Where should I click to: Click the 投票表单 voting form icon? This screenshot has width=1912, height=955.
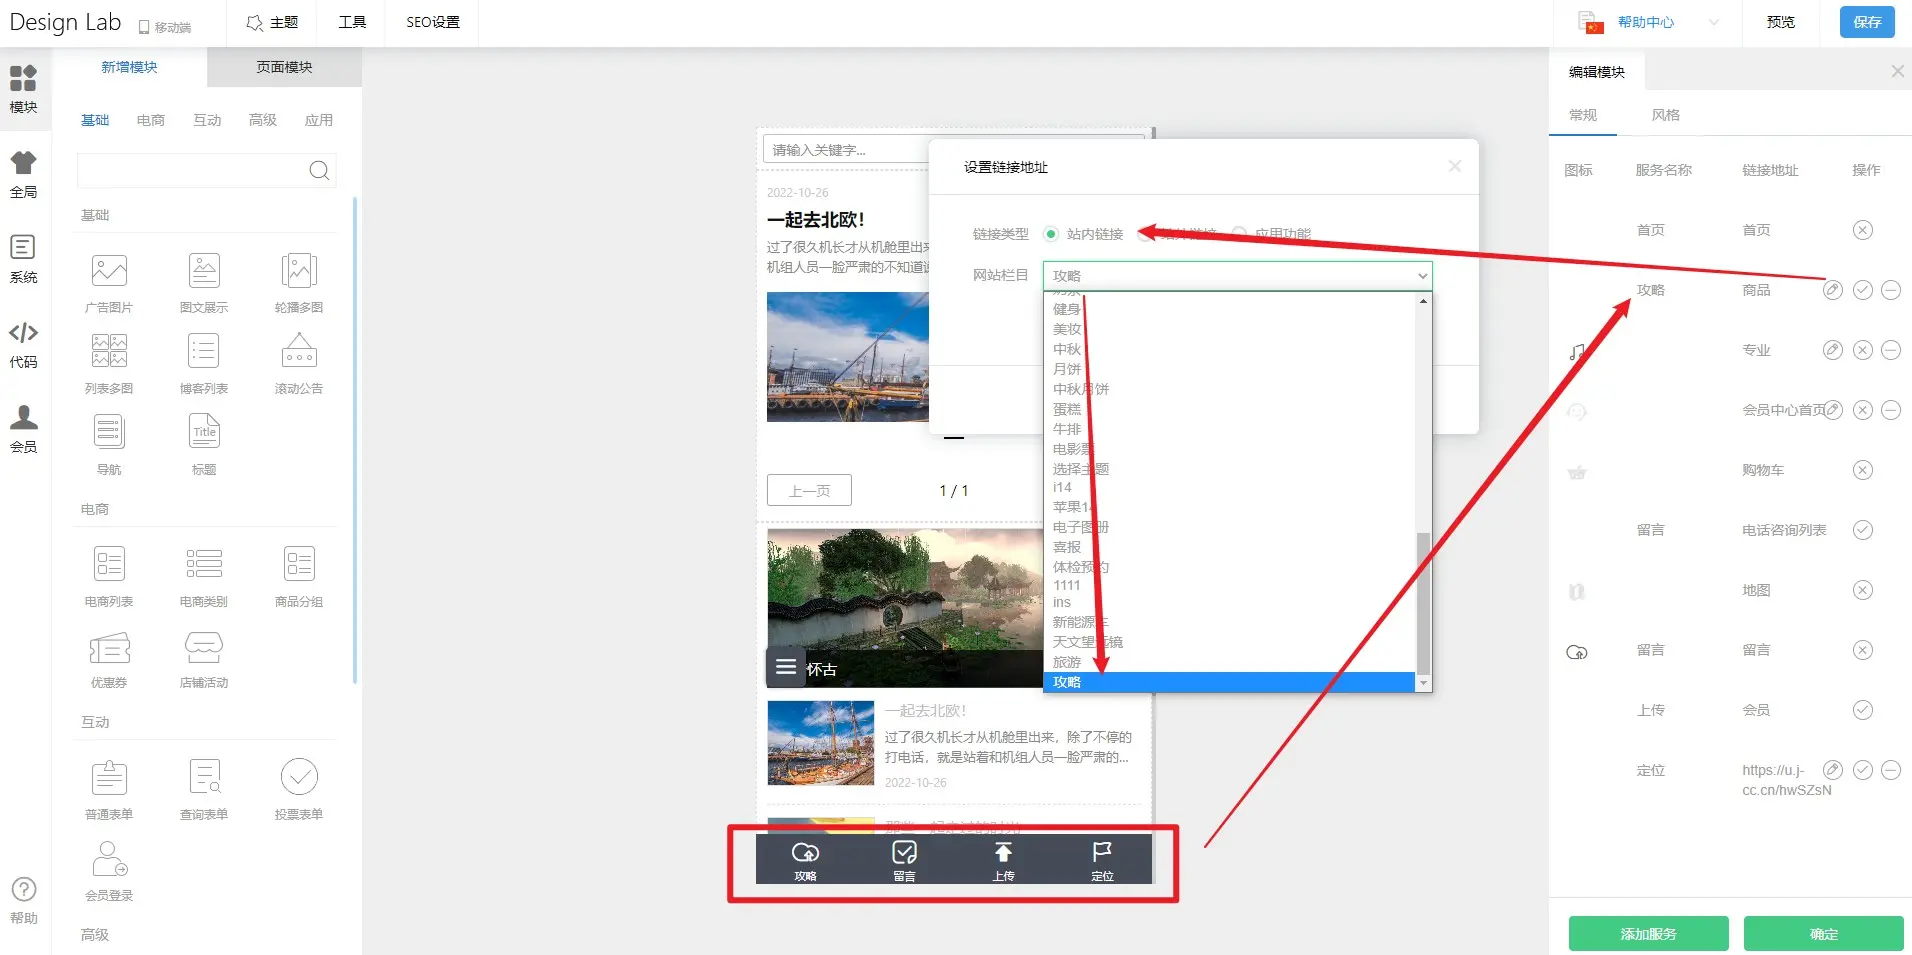[x=298, y=778]
